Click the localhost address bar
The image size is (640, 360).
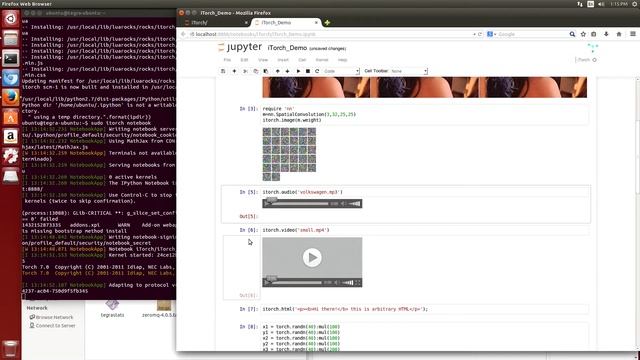tap(331, 34)
